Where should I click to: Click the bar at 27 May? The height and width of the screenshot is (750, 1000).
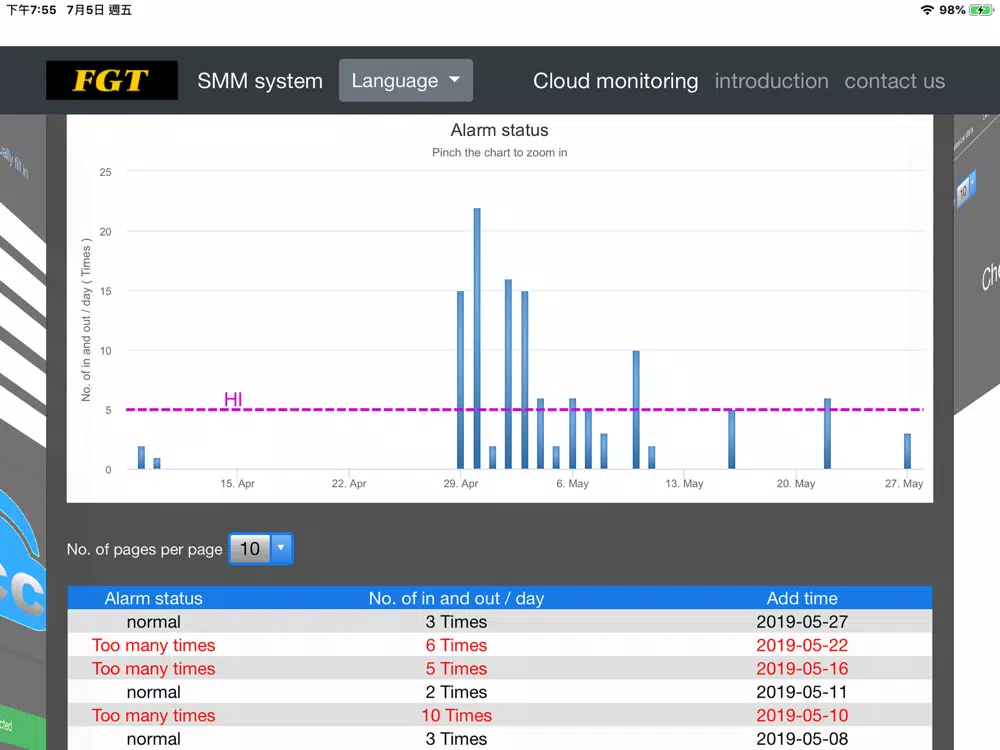tap(907, 451)
